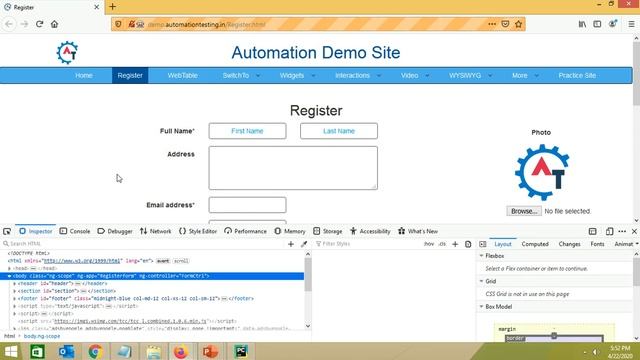Image resolution: width=640 pixels, height=360 pixels.
Task: Add new node with plus icon in Inspector
Action: 291,244
